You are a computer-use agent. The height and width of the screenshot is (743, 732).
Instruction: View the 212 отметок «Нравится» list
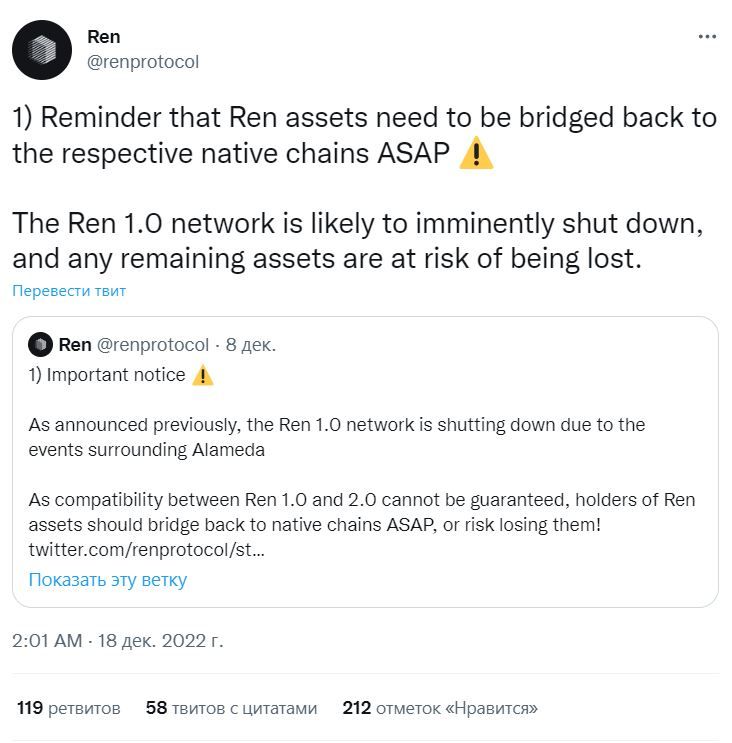coord(440,708)
